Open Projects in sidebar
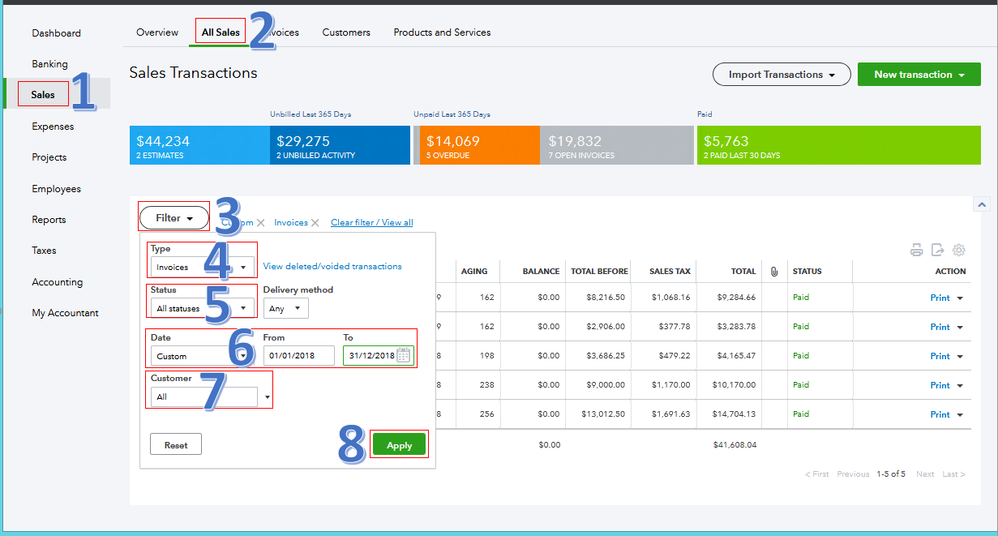 49,157
